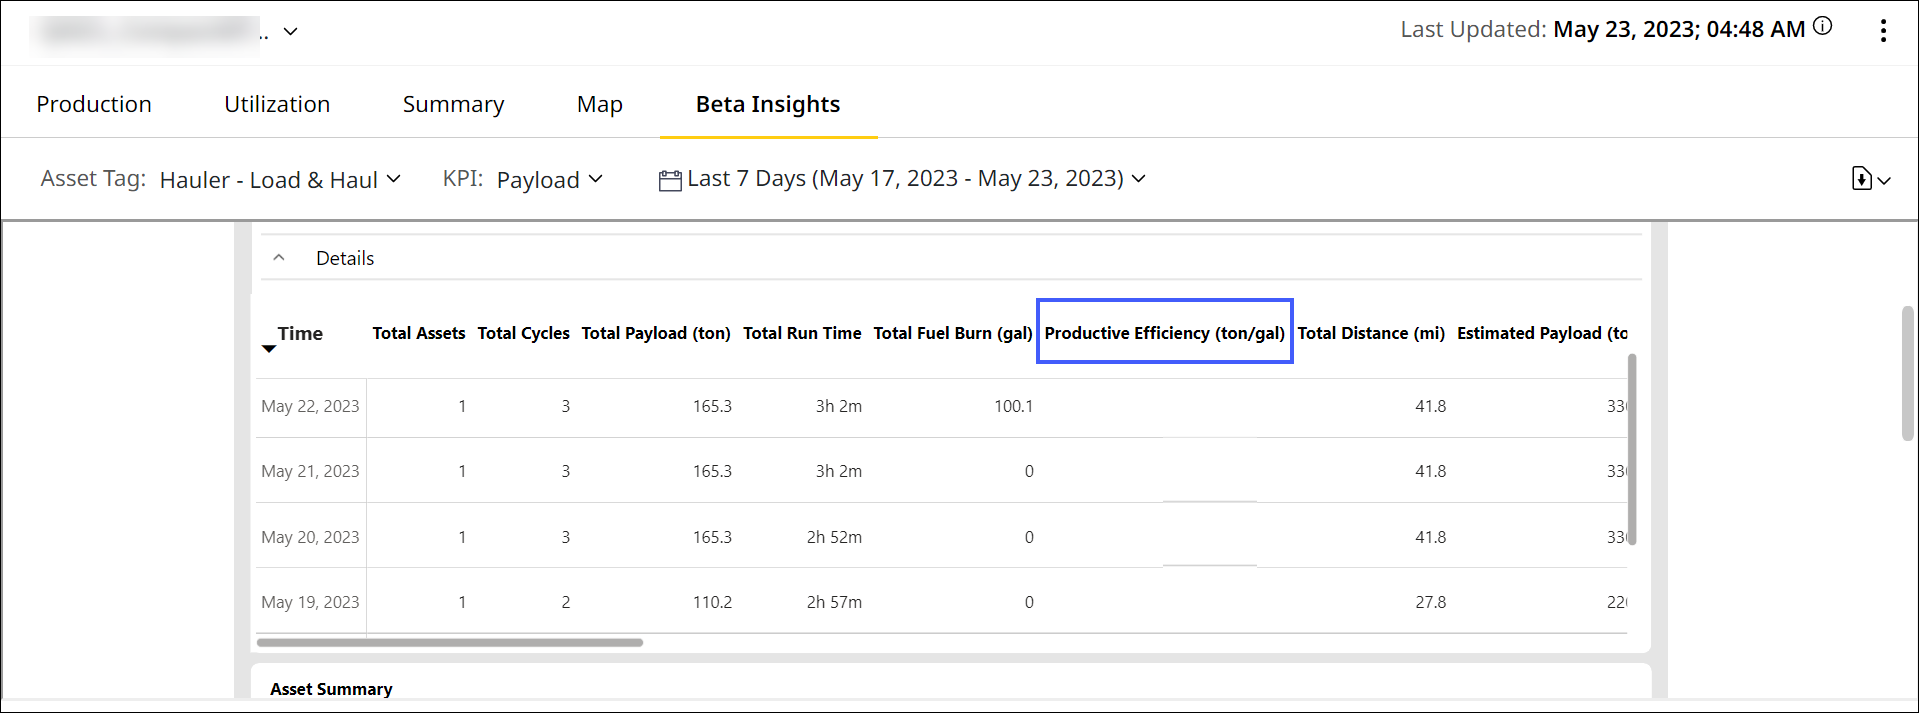Sort by Total Fuel Burn (gal) header
Screen dimensions: 1919x713
pos(952,333)
